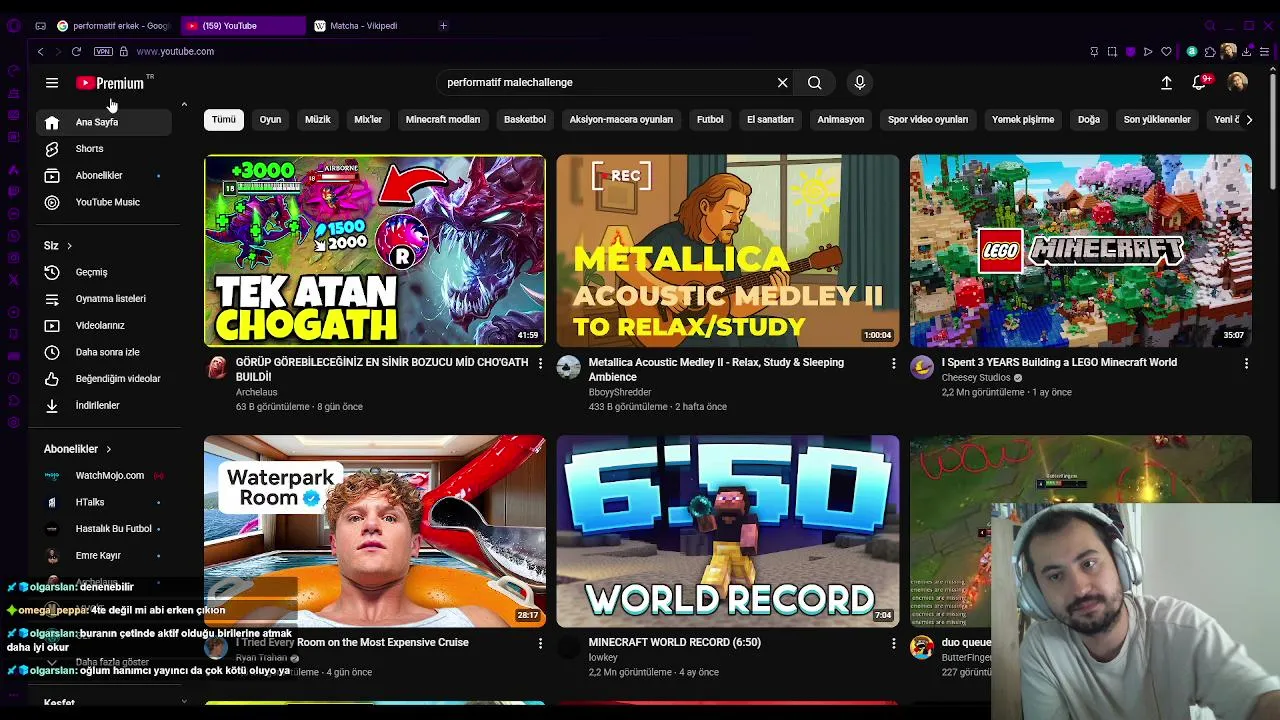
Task: Open the upload video create icon
Action: point(1166,83)
